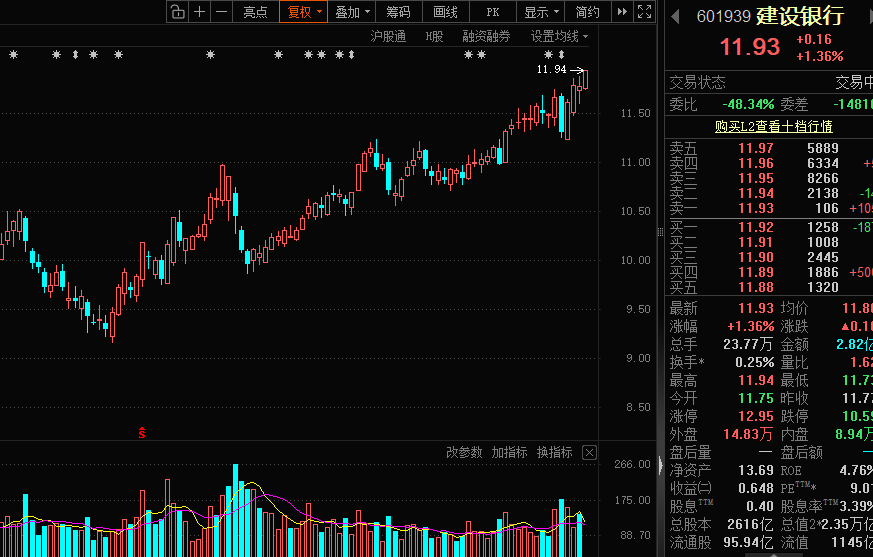Click 流通股 value 95.94亿
Image resolution: width=873 pixels, height=557 pixels.
746,542
